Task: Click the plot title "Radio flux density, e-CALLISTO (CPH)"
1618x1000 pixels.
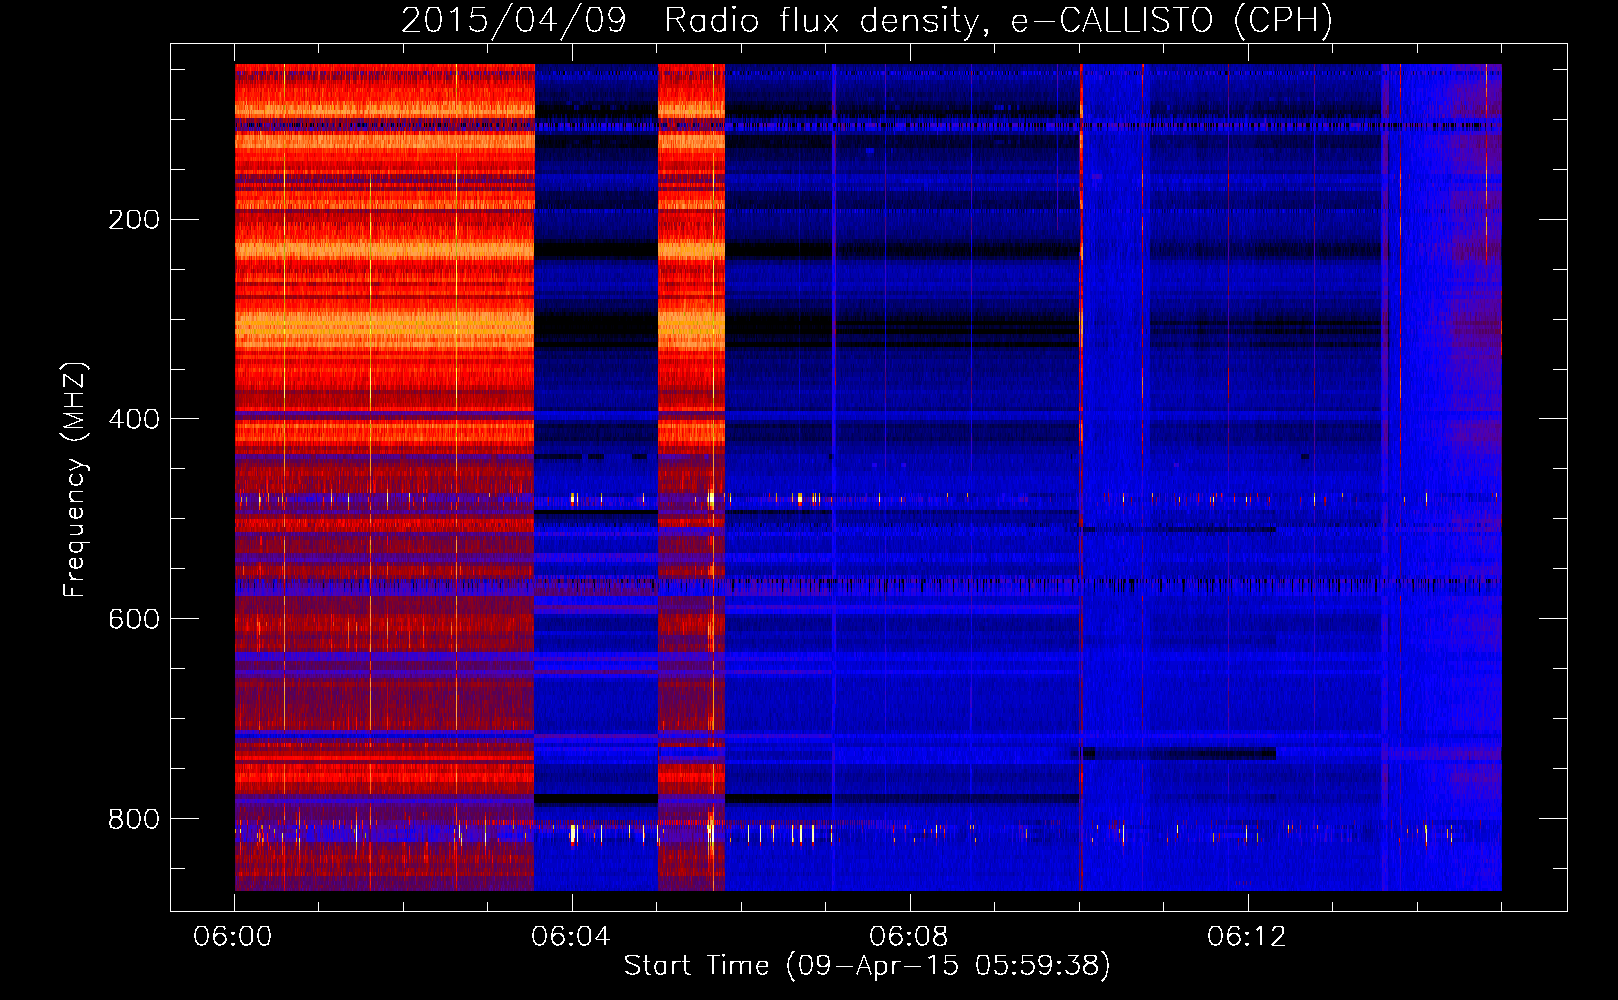Action: [998, 20]
